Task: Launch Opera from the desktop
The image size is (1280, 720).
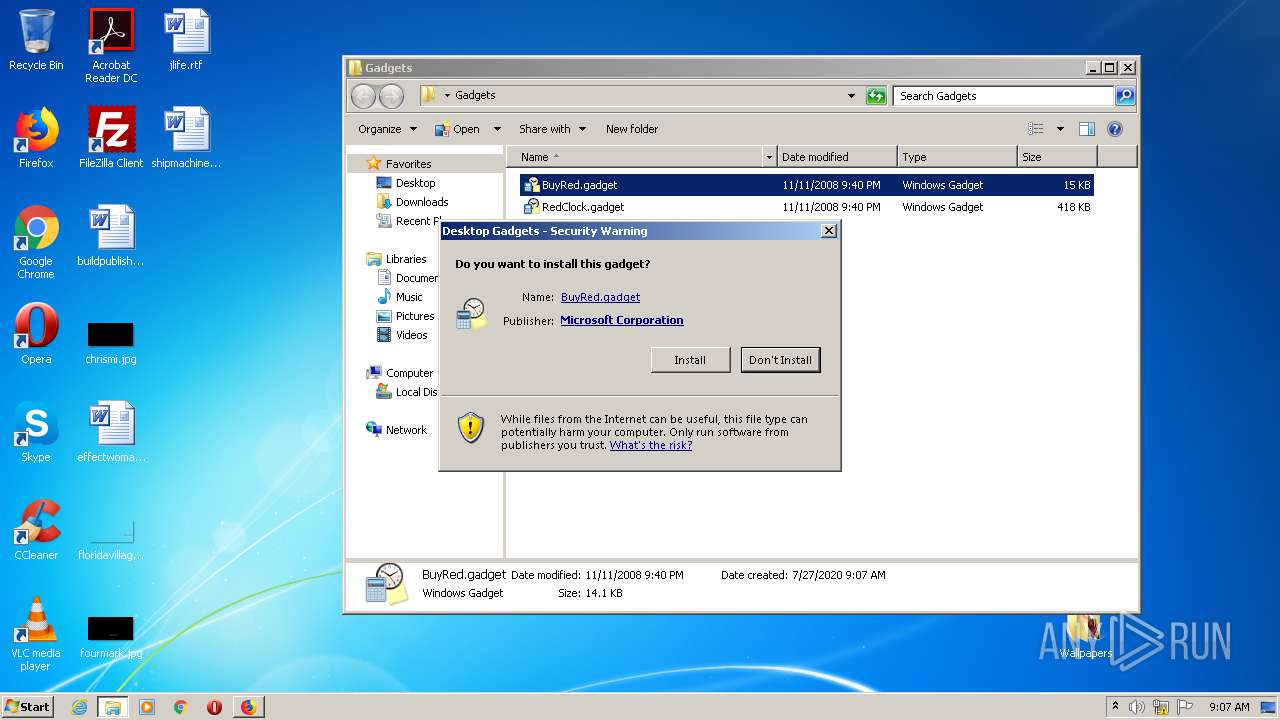Action: pyautogui.click(x=36, y=334)
